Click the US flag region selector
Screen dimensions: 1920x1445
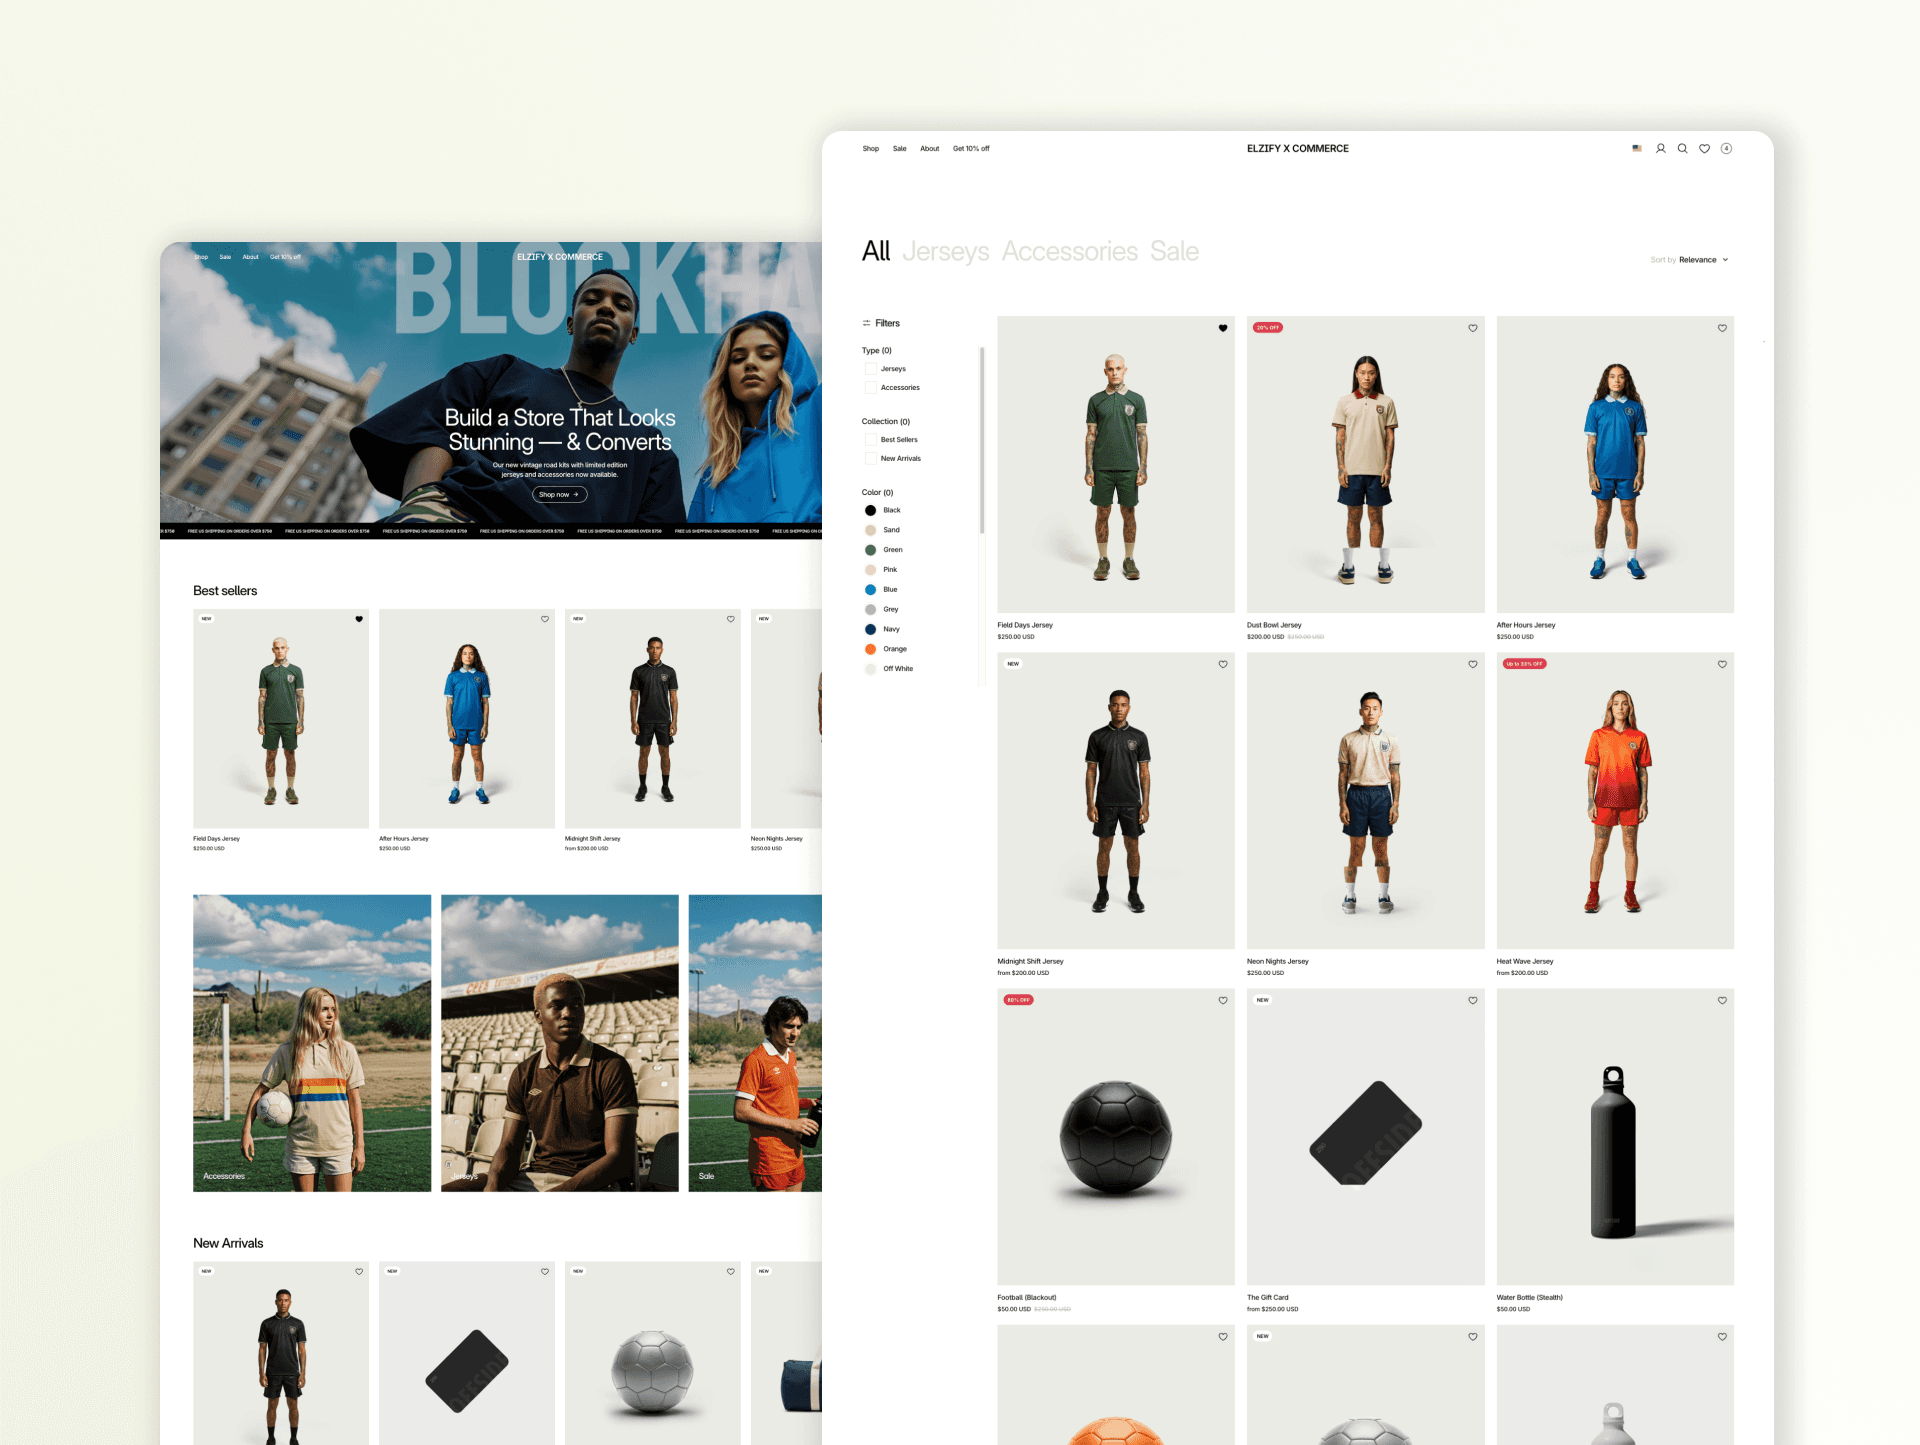pyautogui.click(x=1637, y=148)
